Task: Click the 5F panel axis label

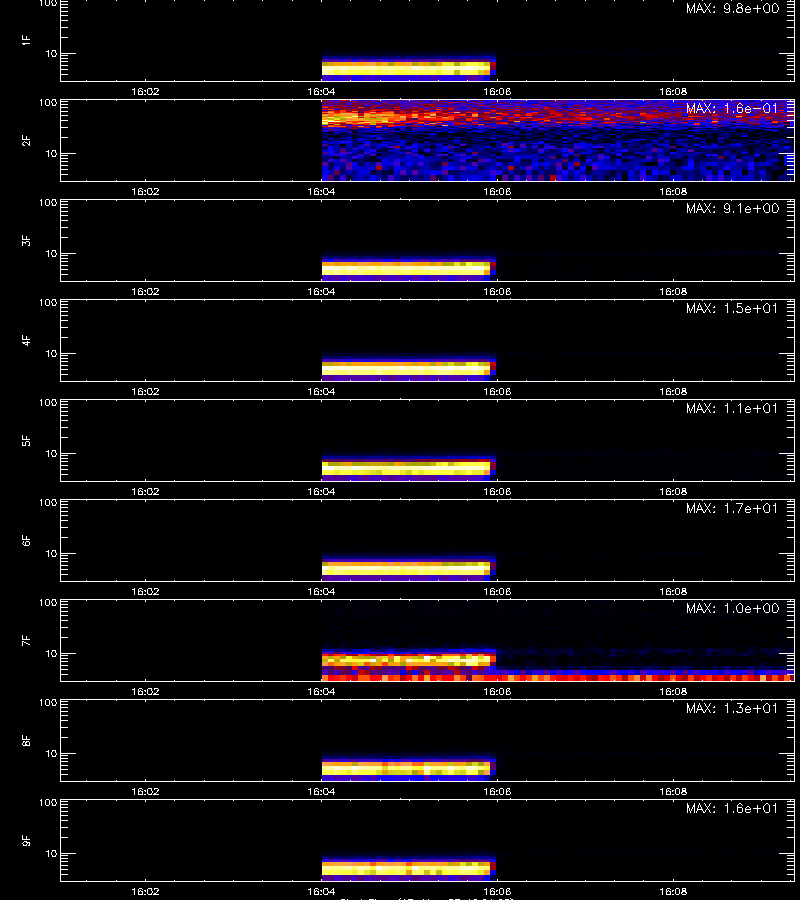Action: 26,440
